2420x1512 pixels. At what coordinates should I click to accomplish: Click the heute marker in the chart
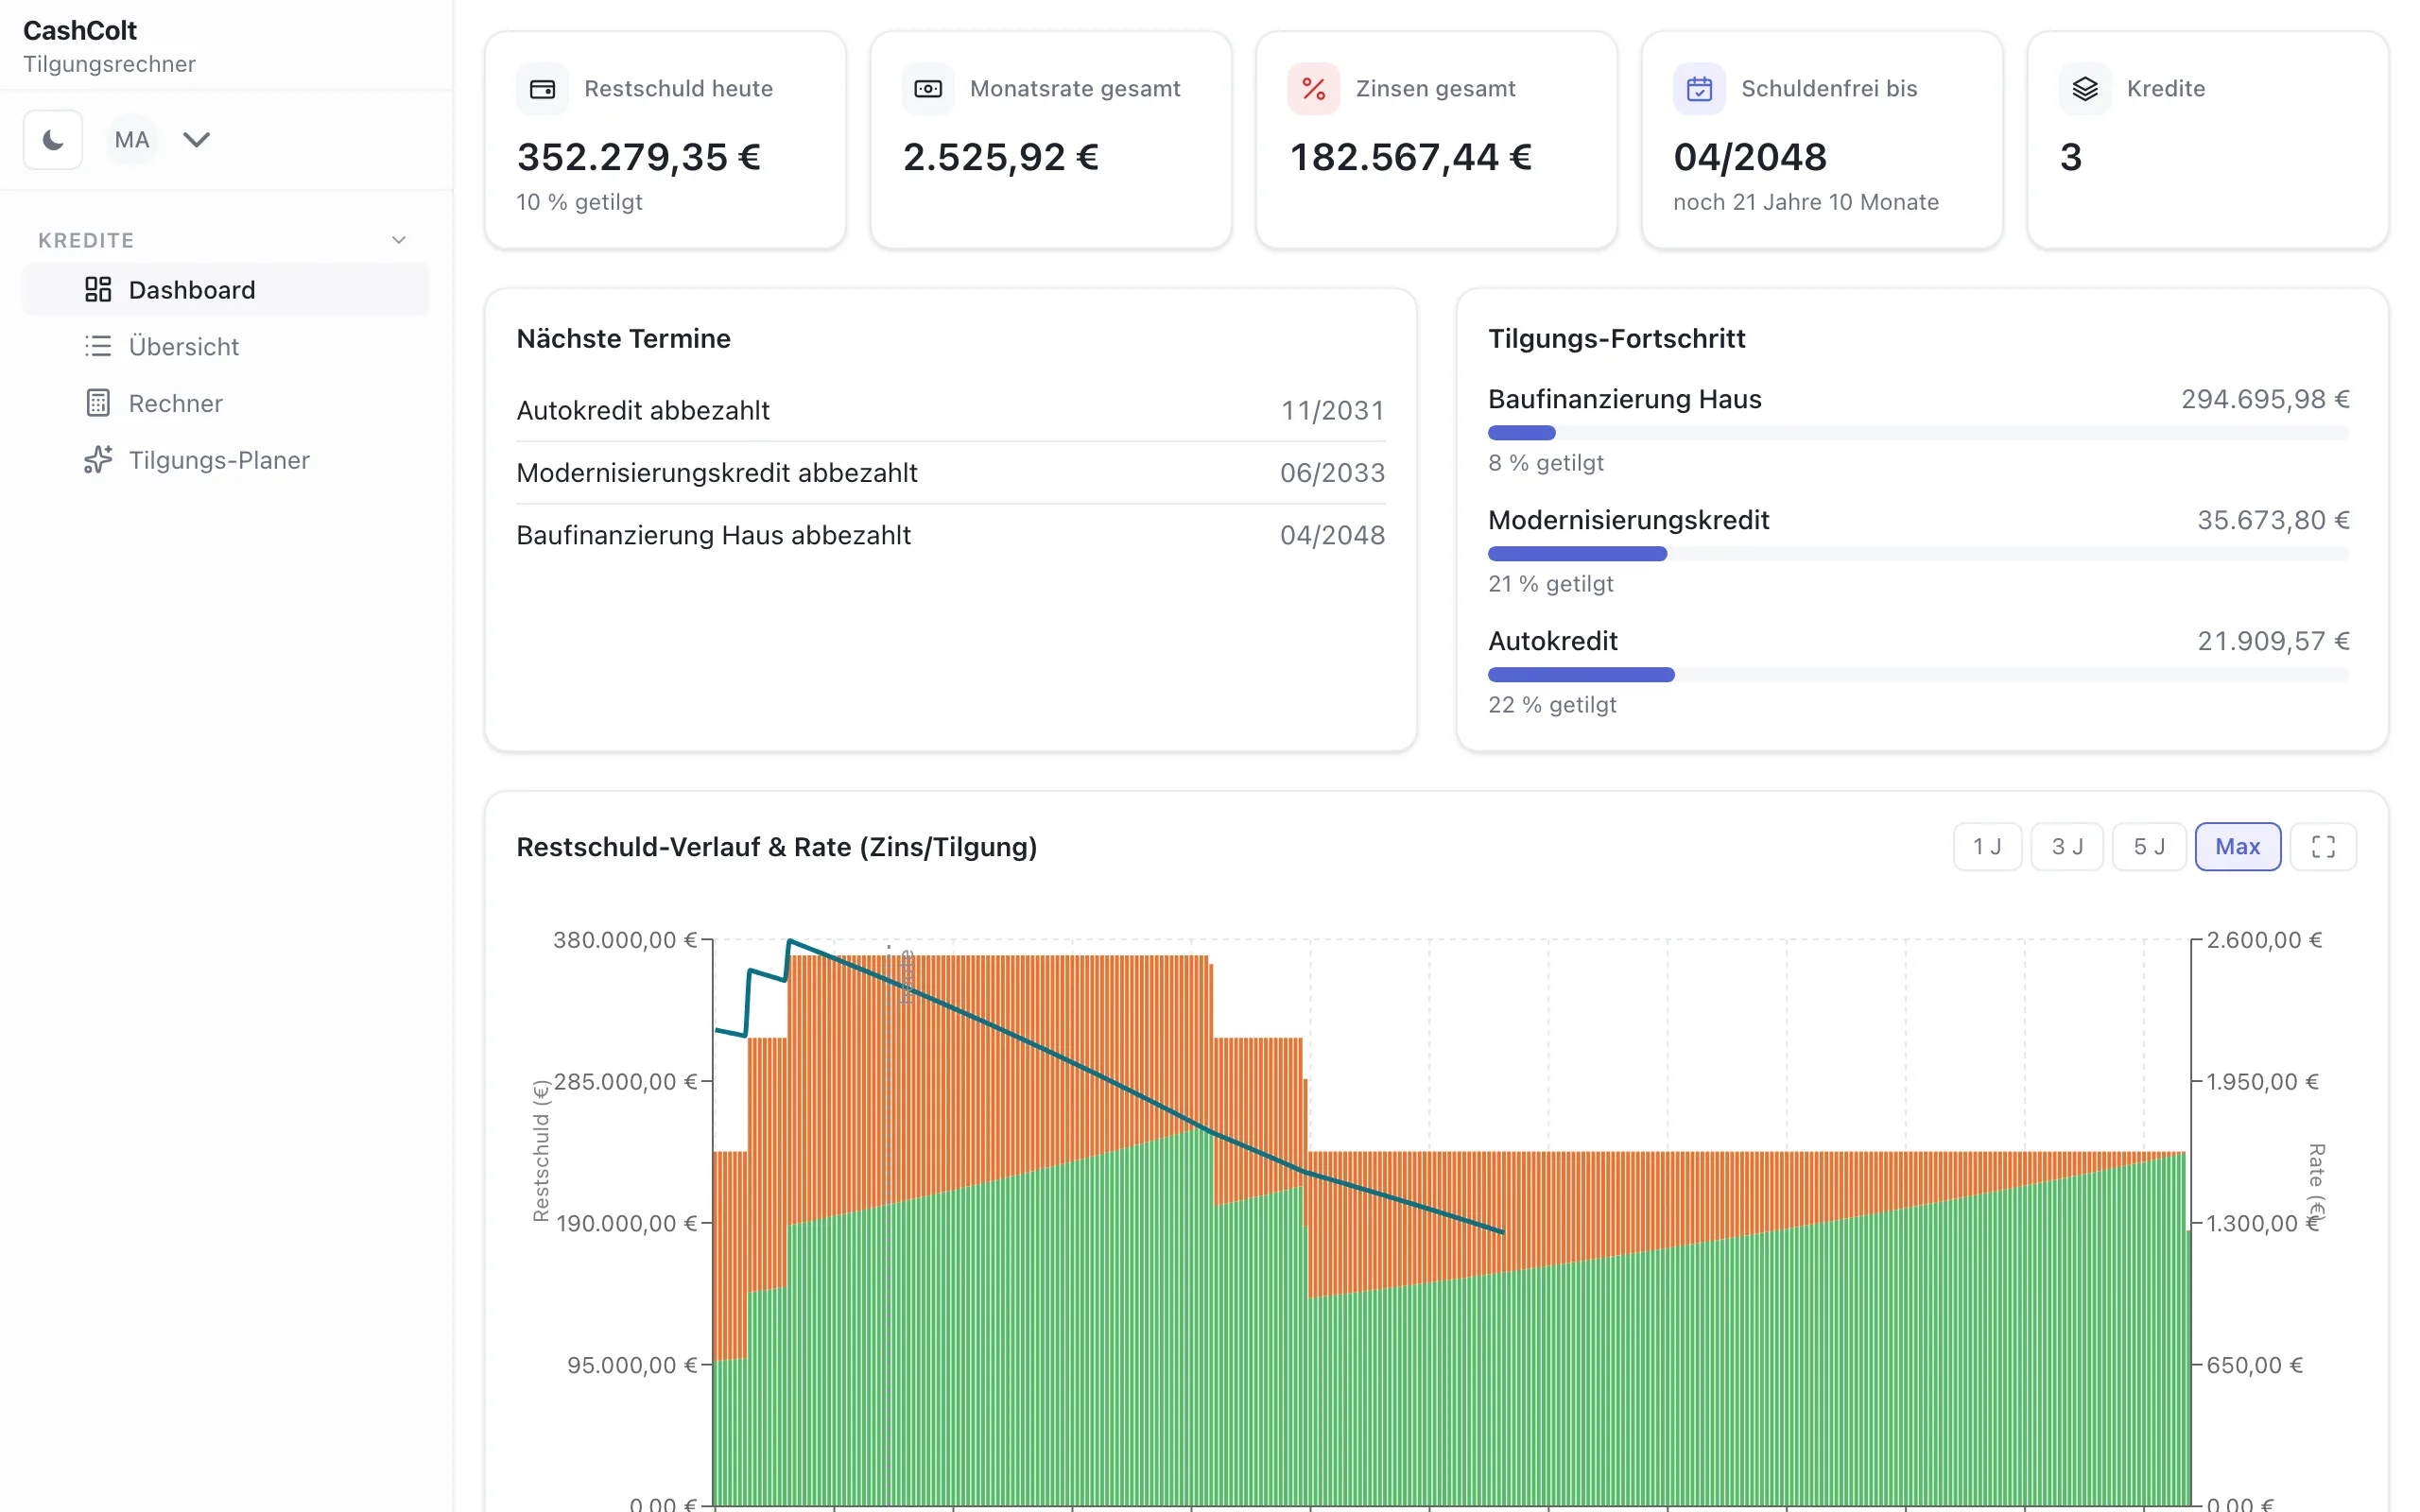[x=906, y=977]
